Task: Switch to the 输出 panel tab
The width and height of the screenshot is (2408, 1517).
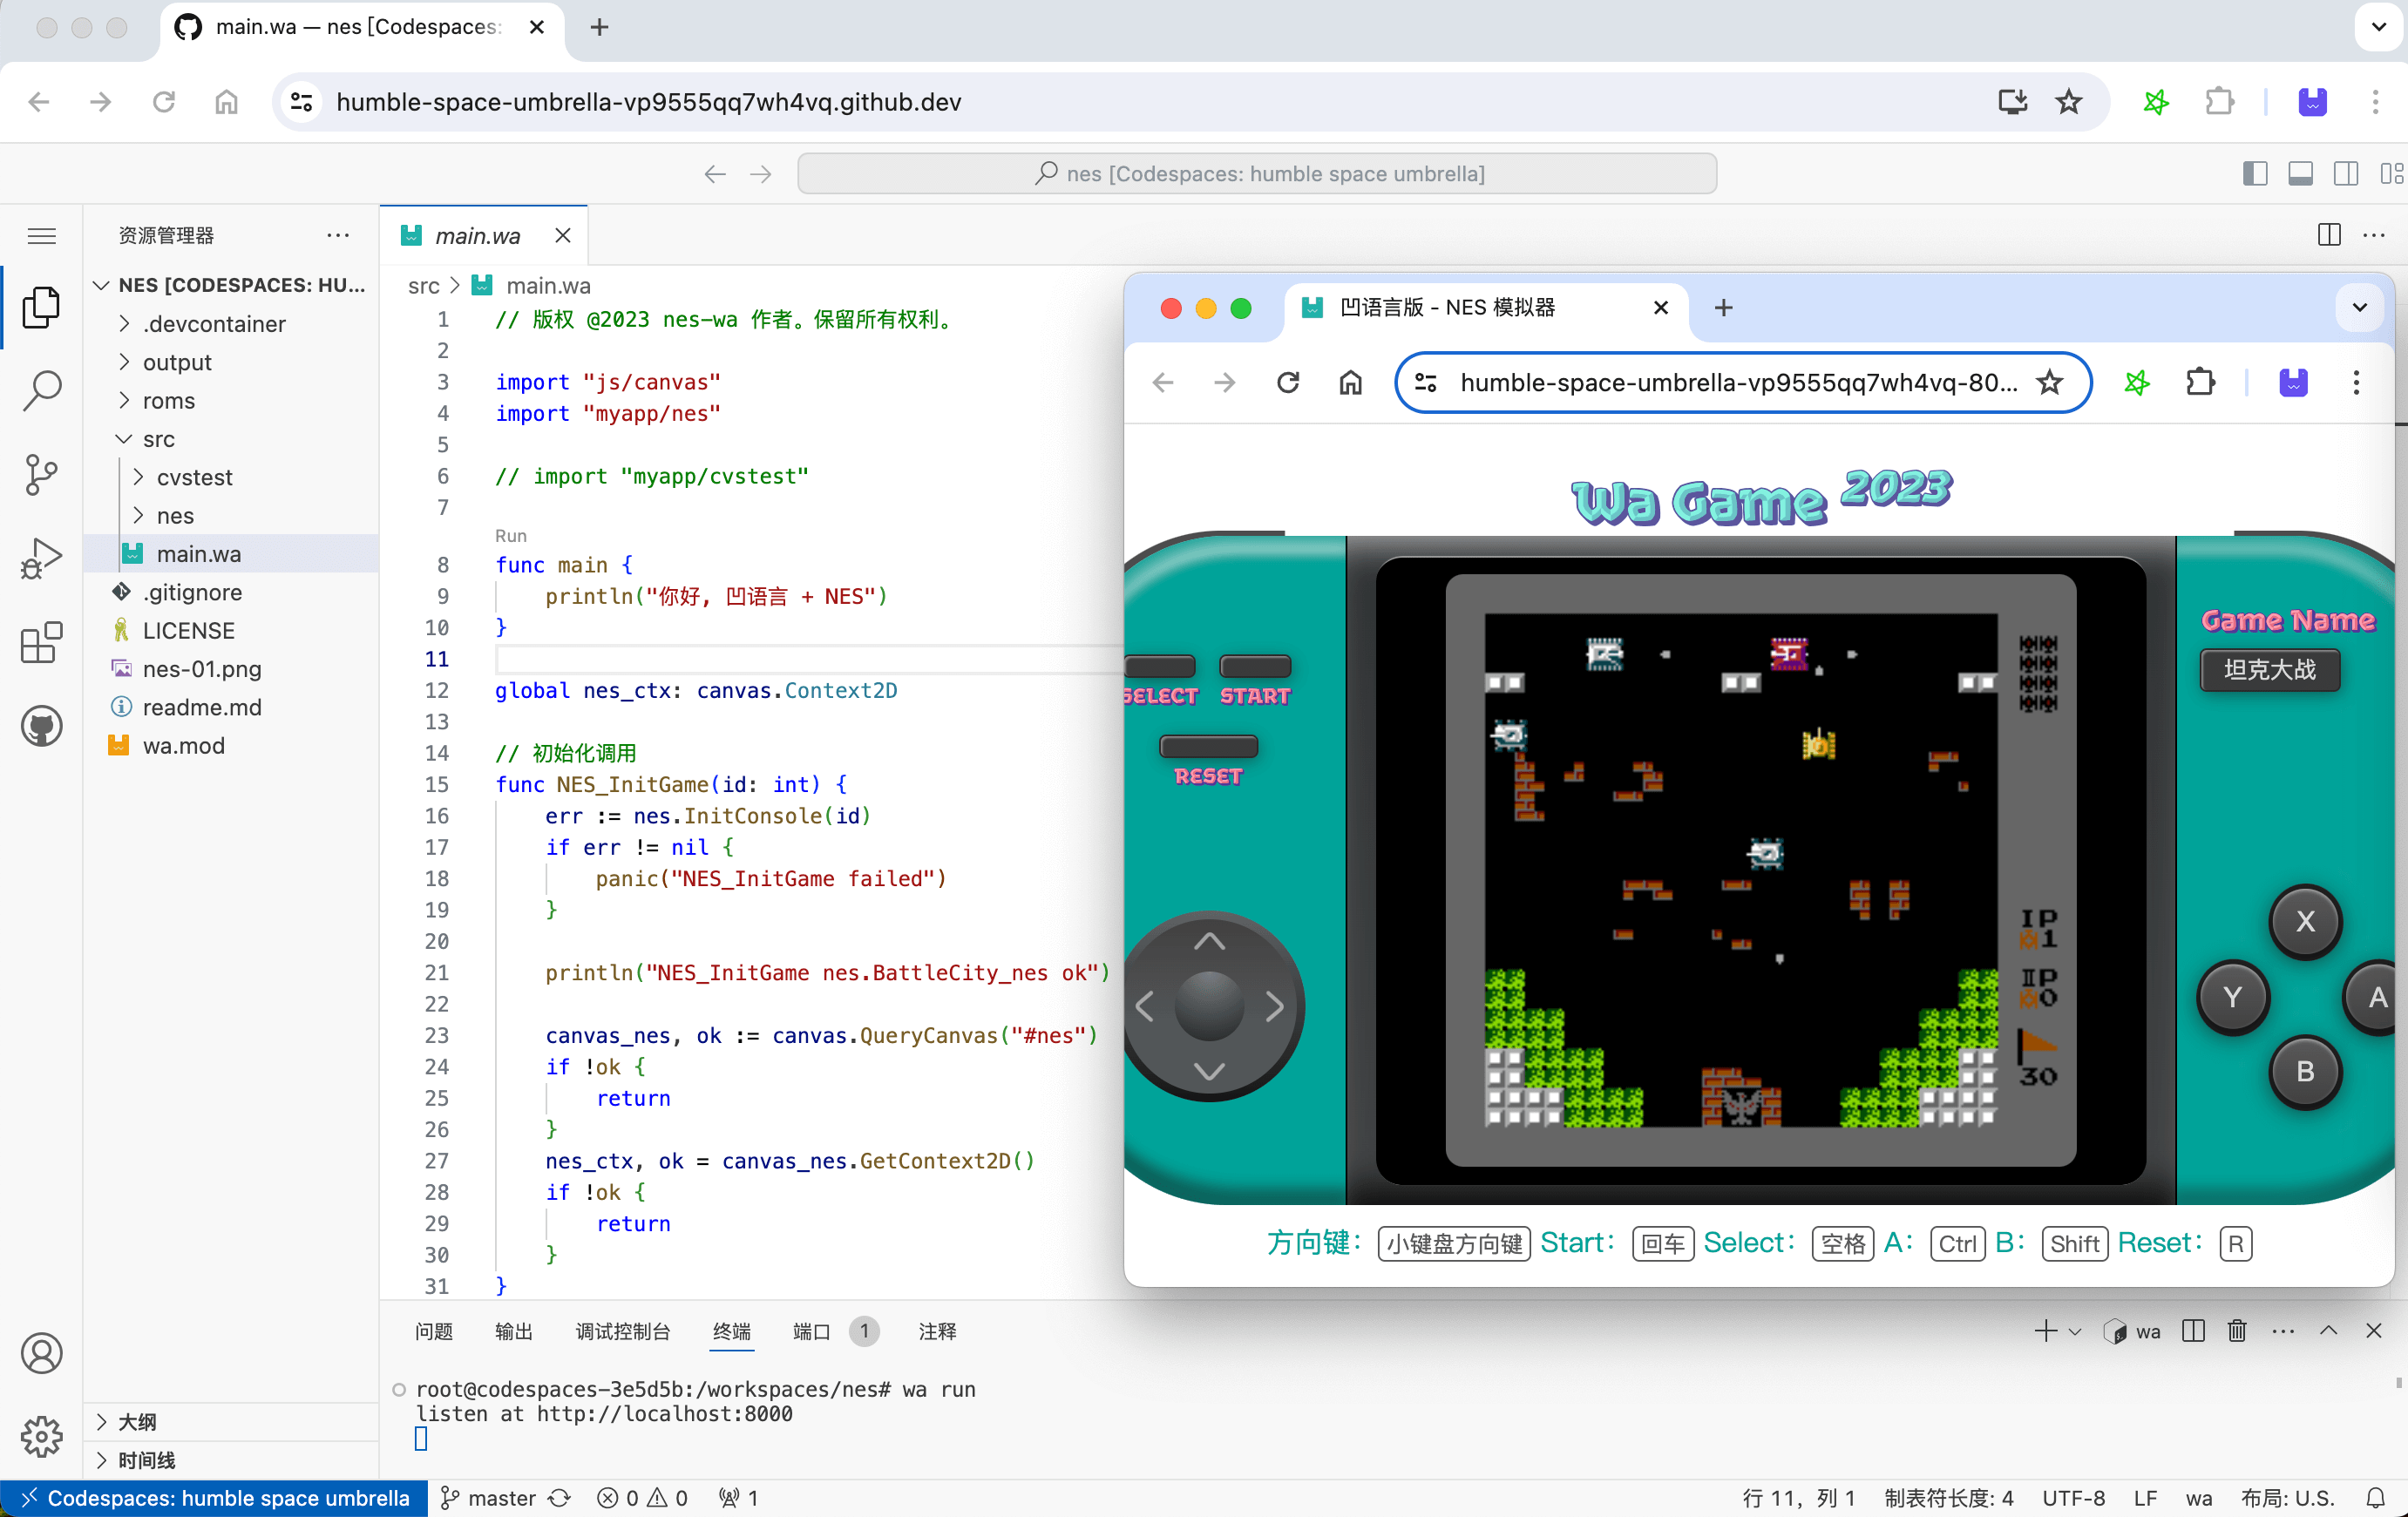Action: (x=514, y=1331)
